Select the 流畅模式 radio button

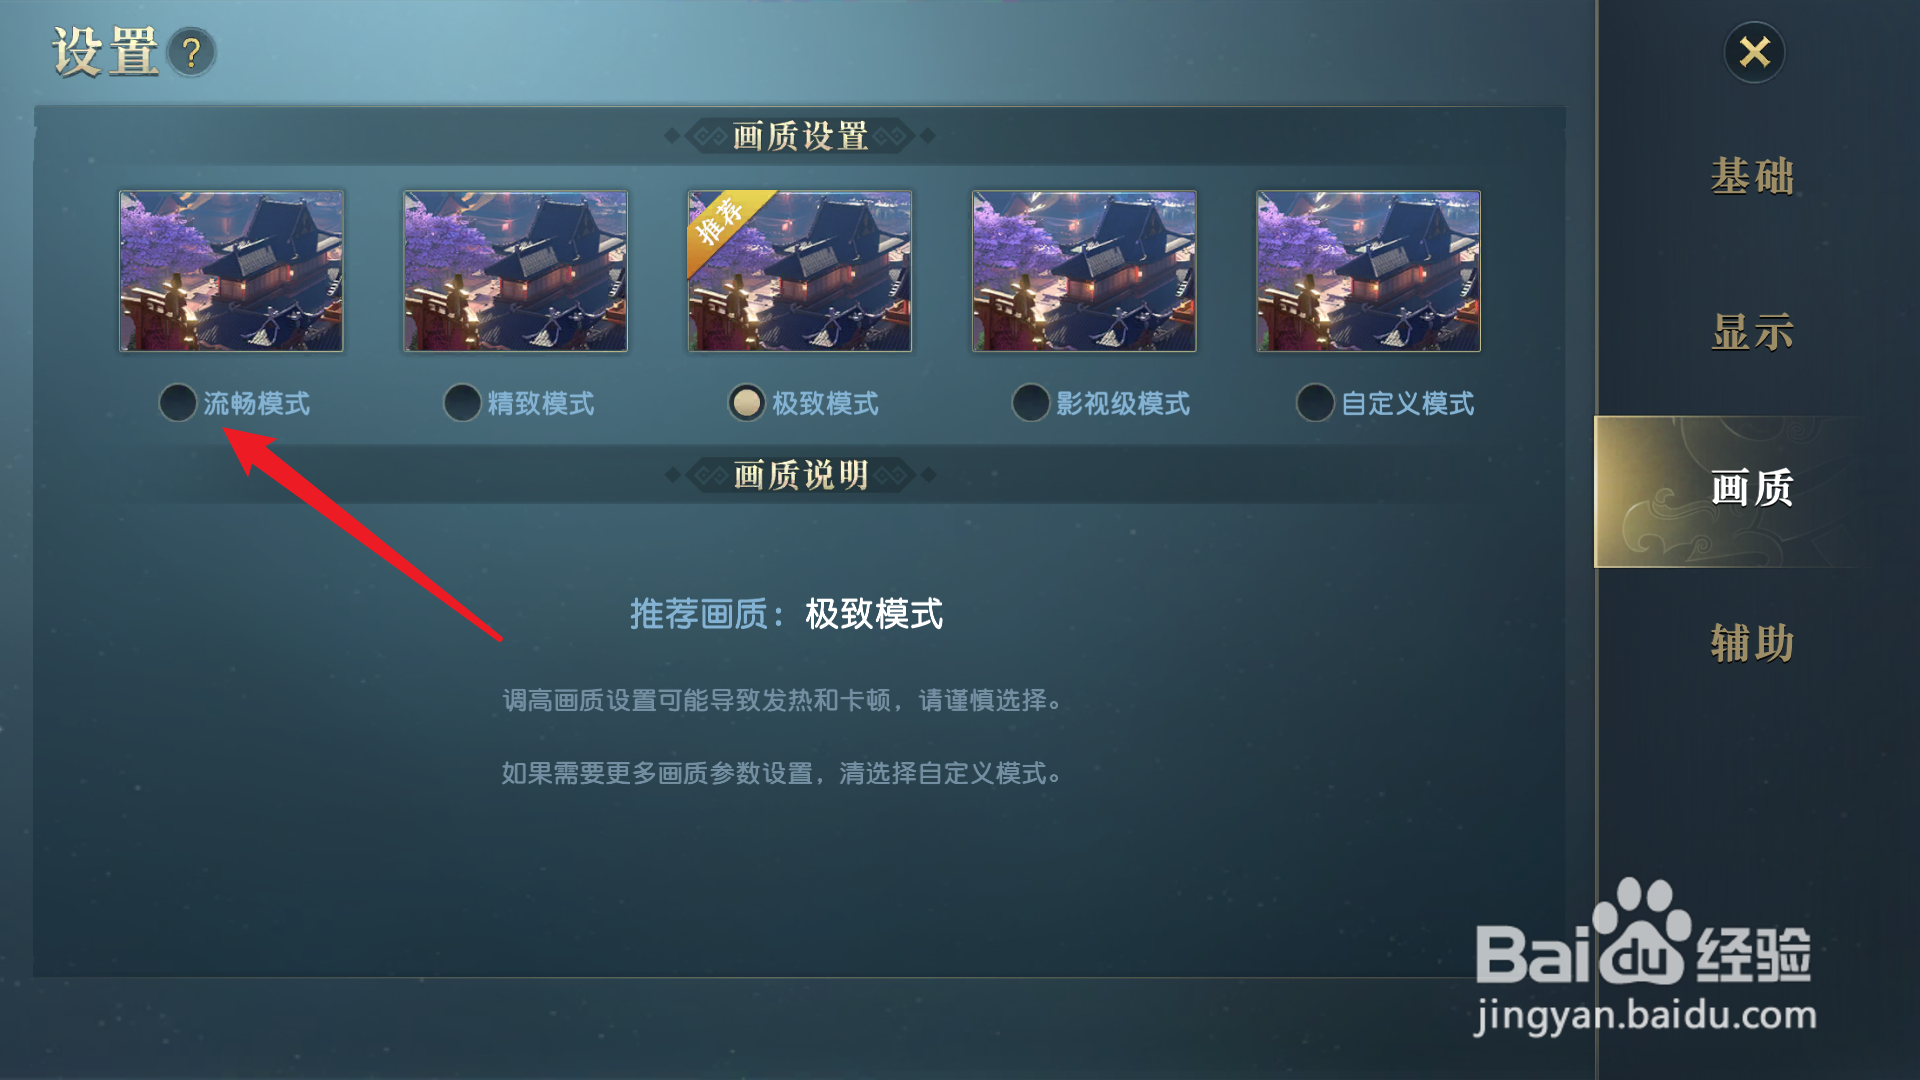[x=178, y=403]
